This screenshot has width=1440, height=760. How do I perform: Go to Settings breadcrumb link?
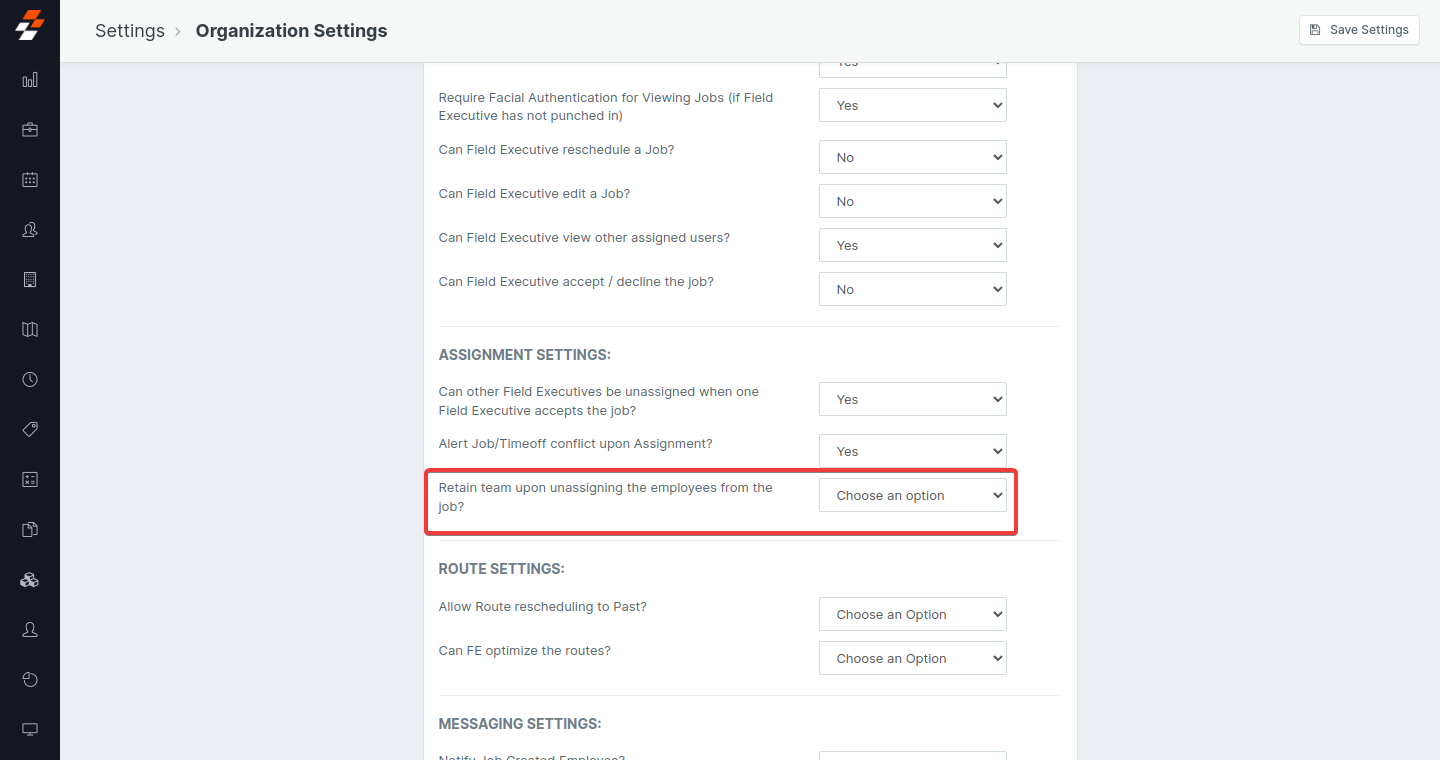pyautogui.click(x=130, y=31)
